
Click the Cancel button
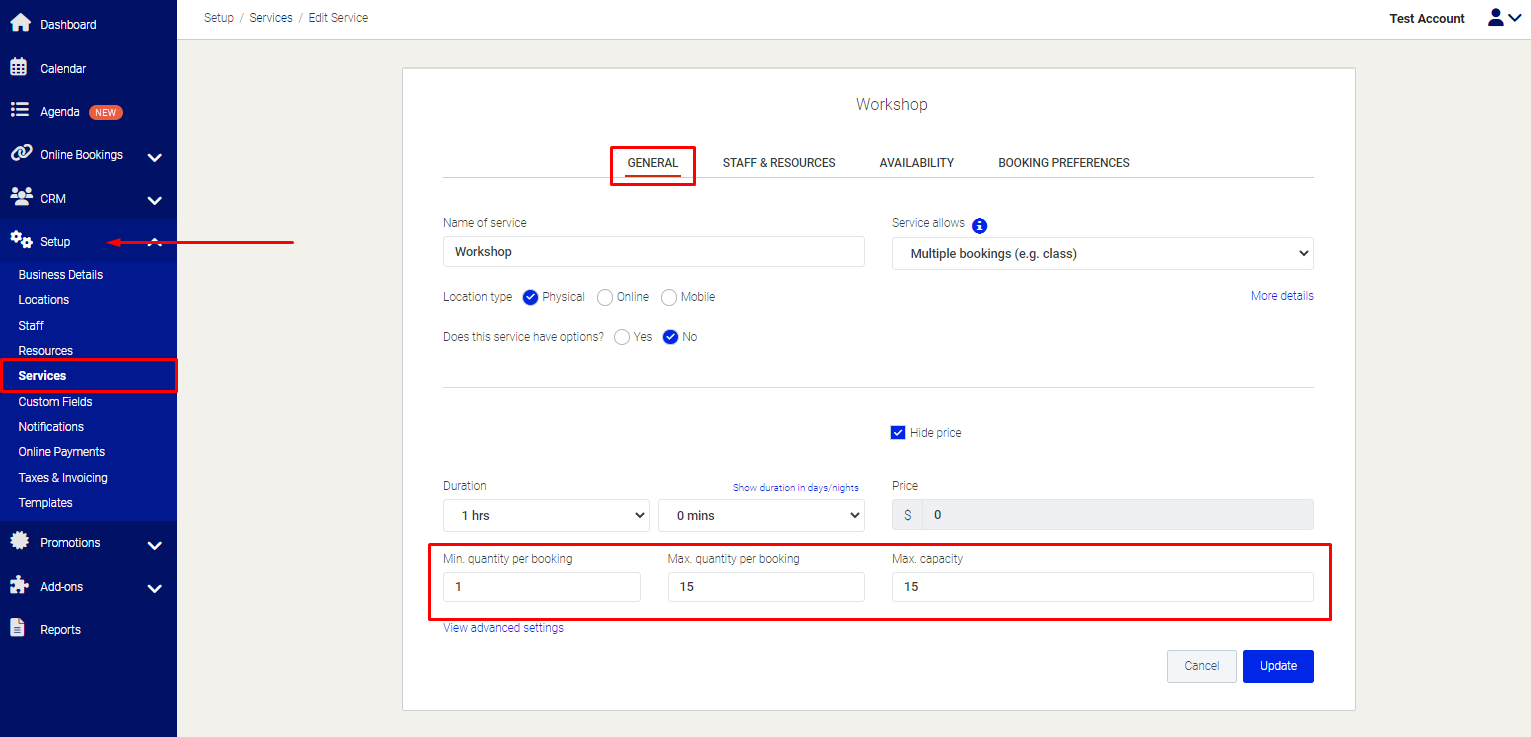click(x=1202, y=666)
